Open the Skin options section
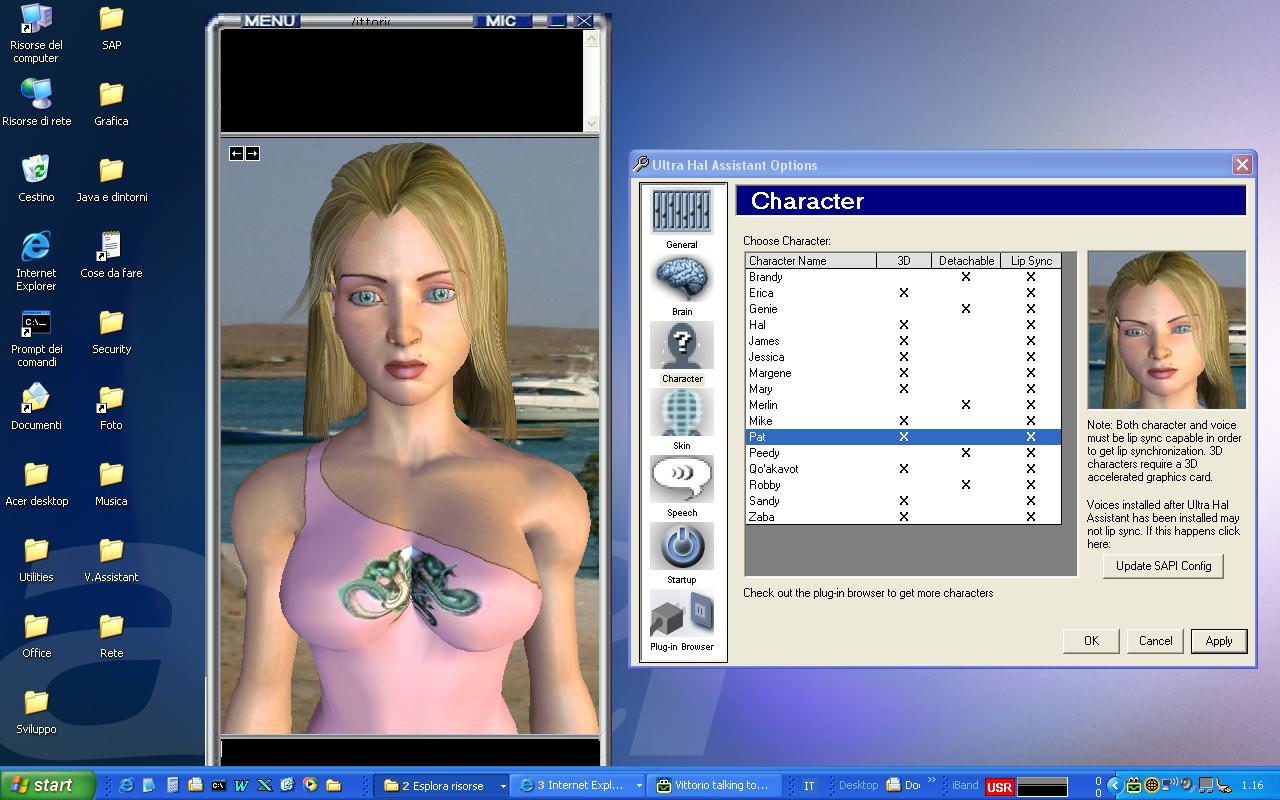 pos(682,419)
